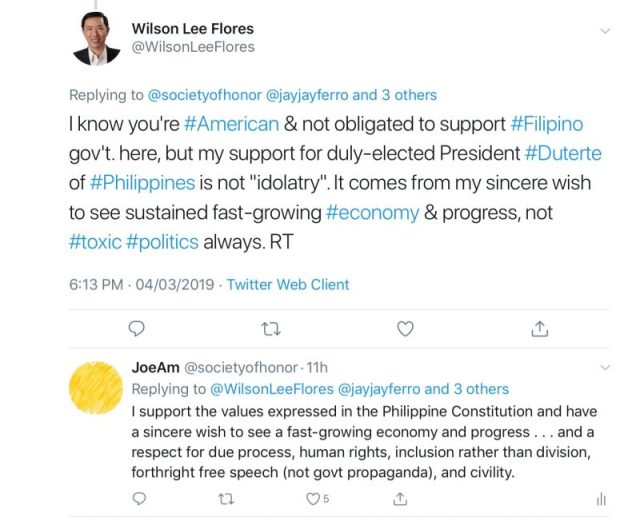Like Wilson Lee Flores's tweet
The width and height of the screenshot is (640, 521).
[405, 328]
